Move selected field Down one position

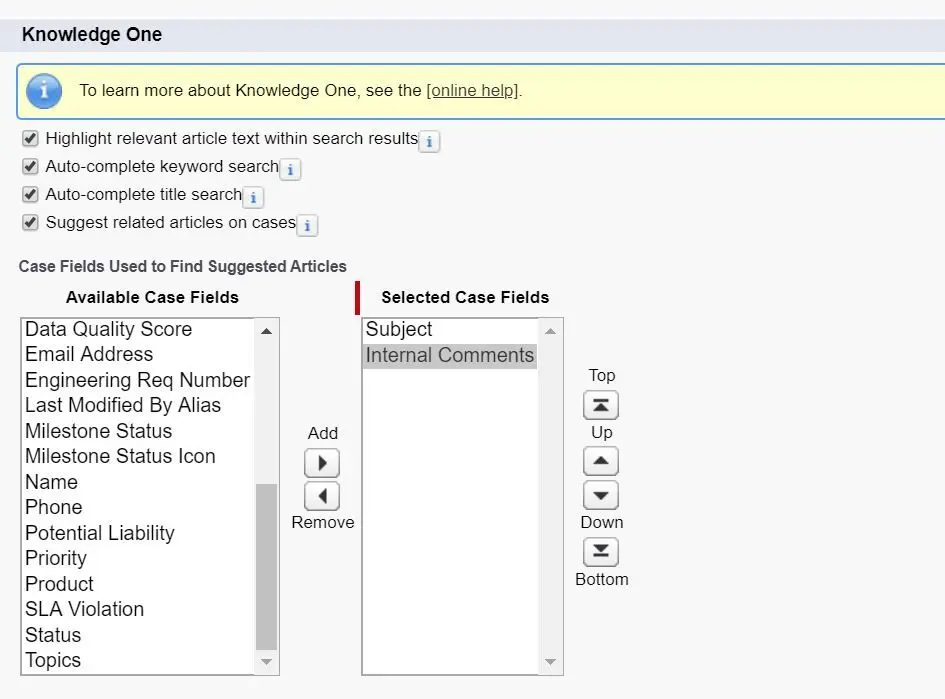coord(601,495)
